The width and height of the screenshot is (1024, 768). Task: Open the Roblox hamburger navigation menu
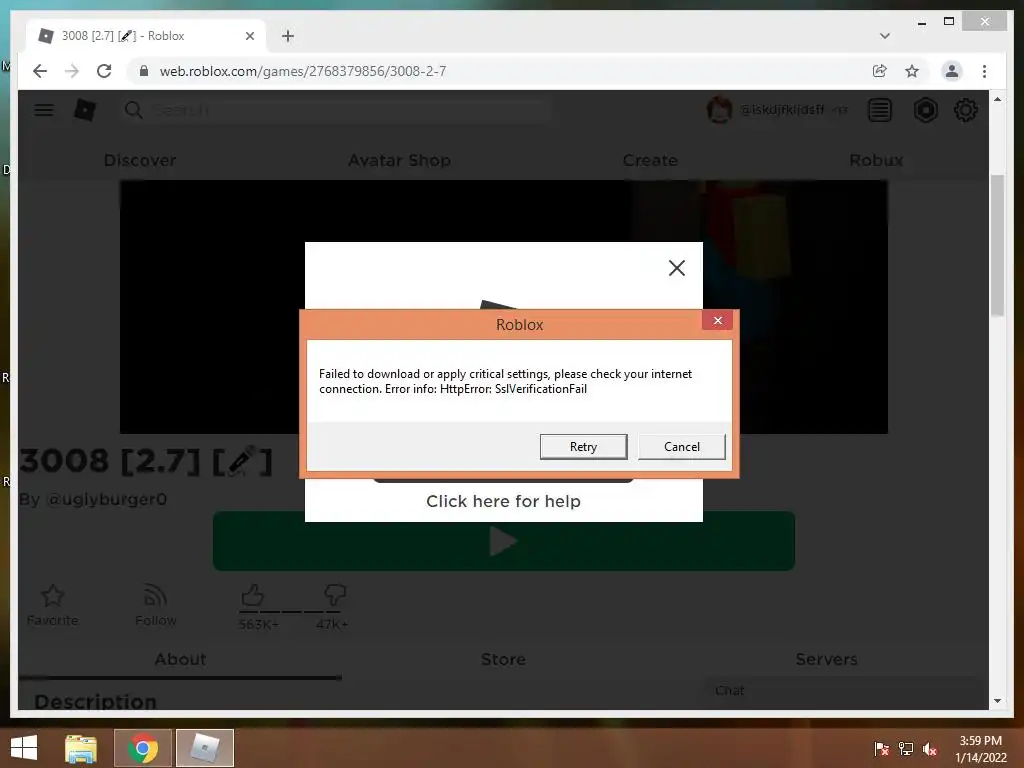click(x=44, y=110)
